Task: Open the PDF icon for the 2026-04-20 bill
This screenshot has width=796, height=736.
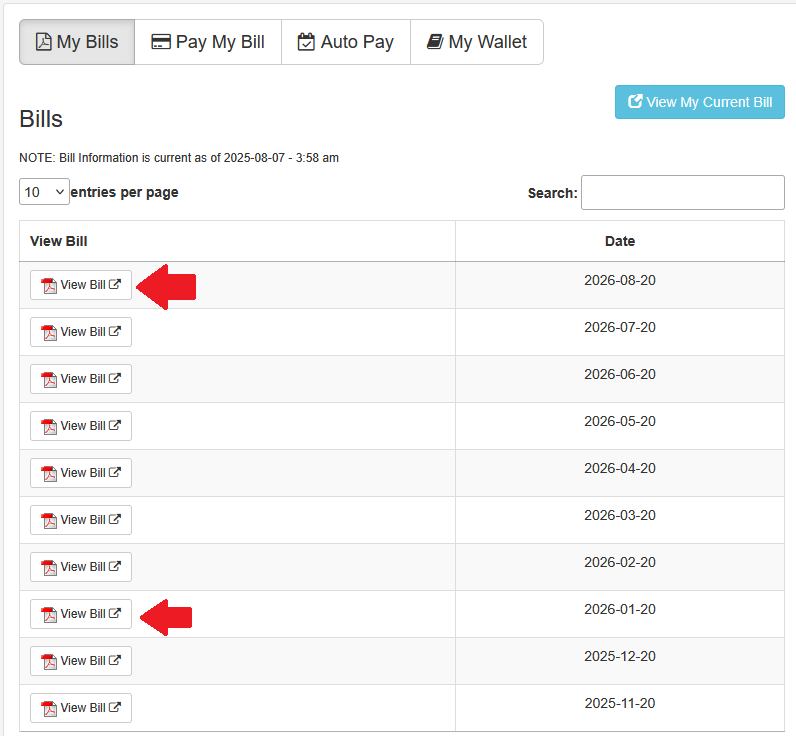Action: pos(49,474)
